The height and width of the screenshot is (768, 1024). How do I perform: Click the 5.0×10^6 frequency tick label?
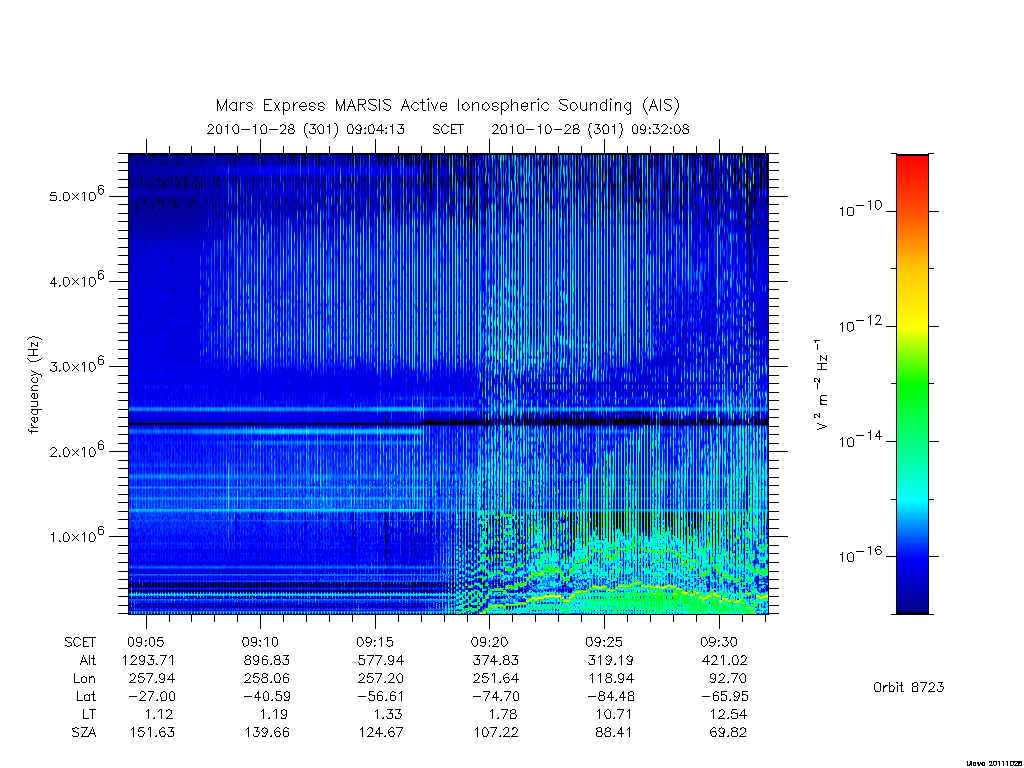click(x=76, y=194)
